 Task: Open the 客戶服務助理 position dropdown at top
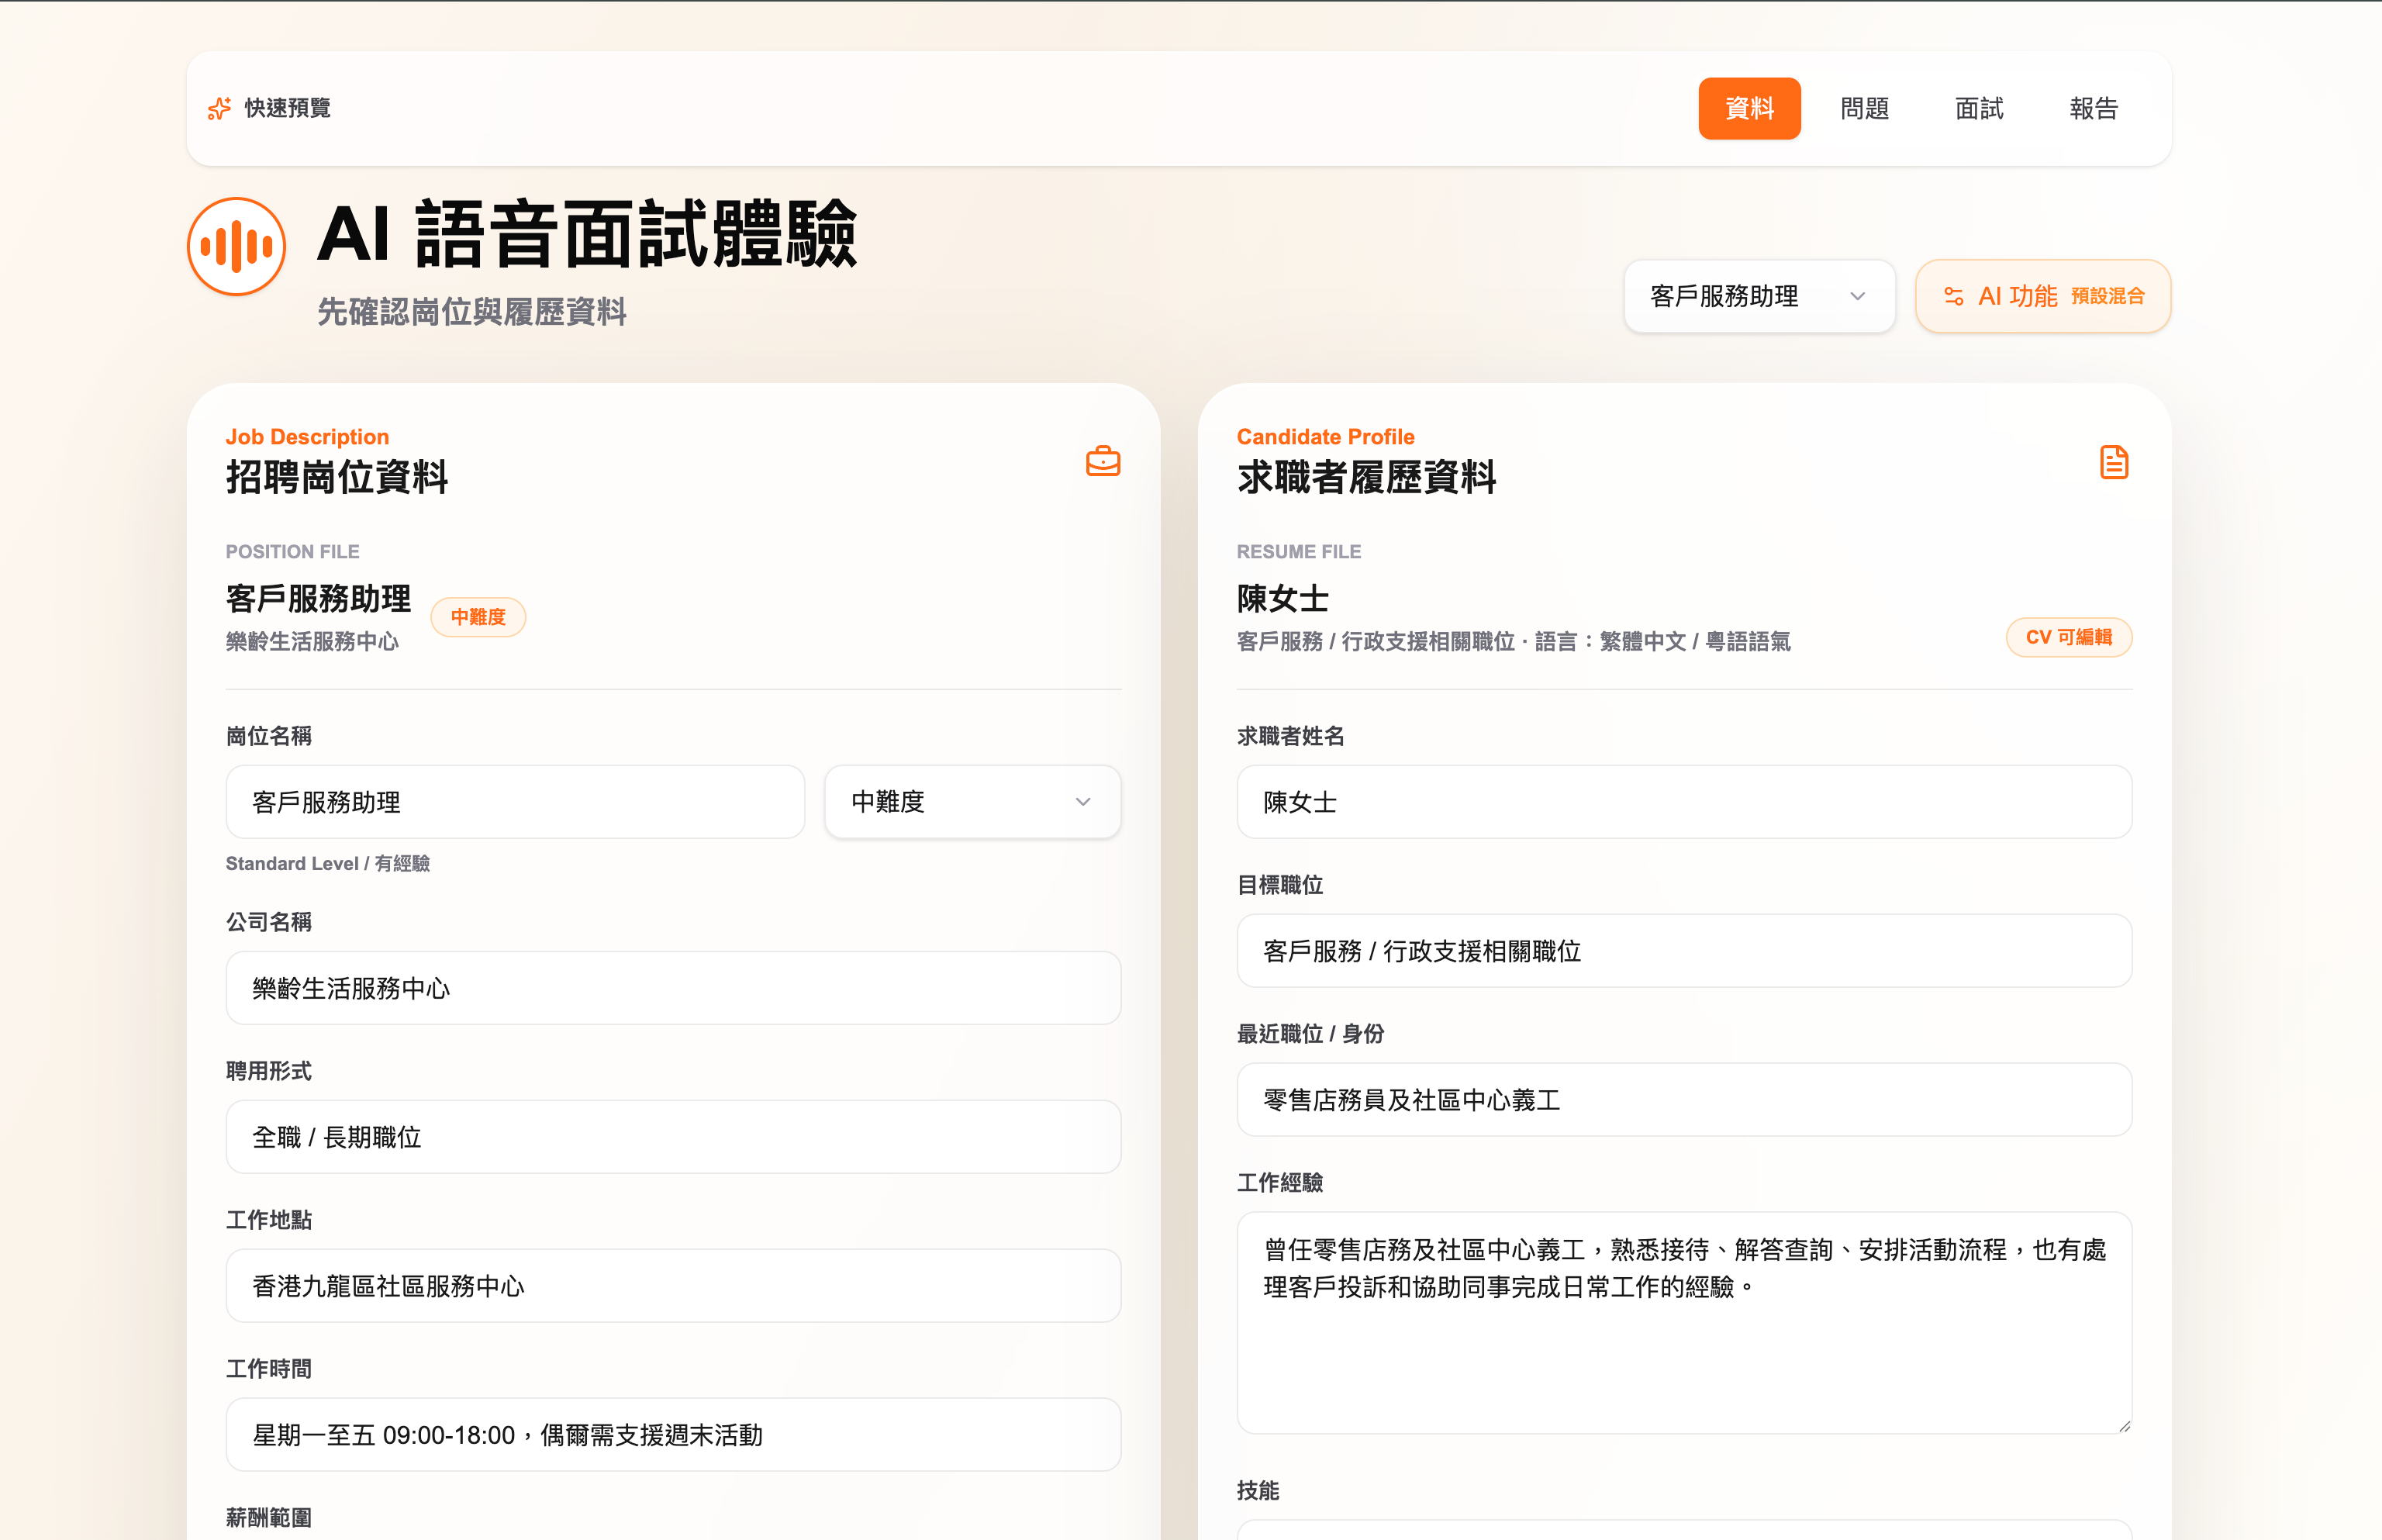click(1759, 296)
